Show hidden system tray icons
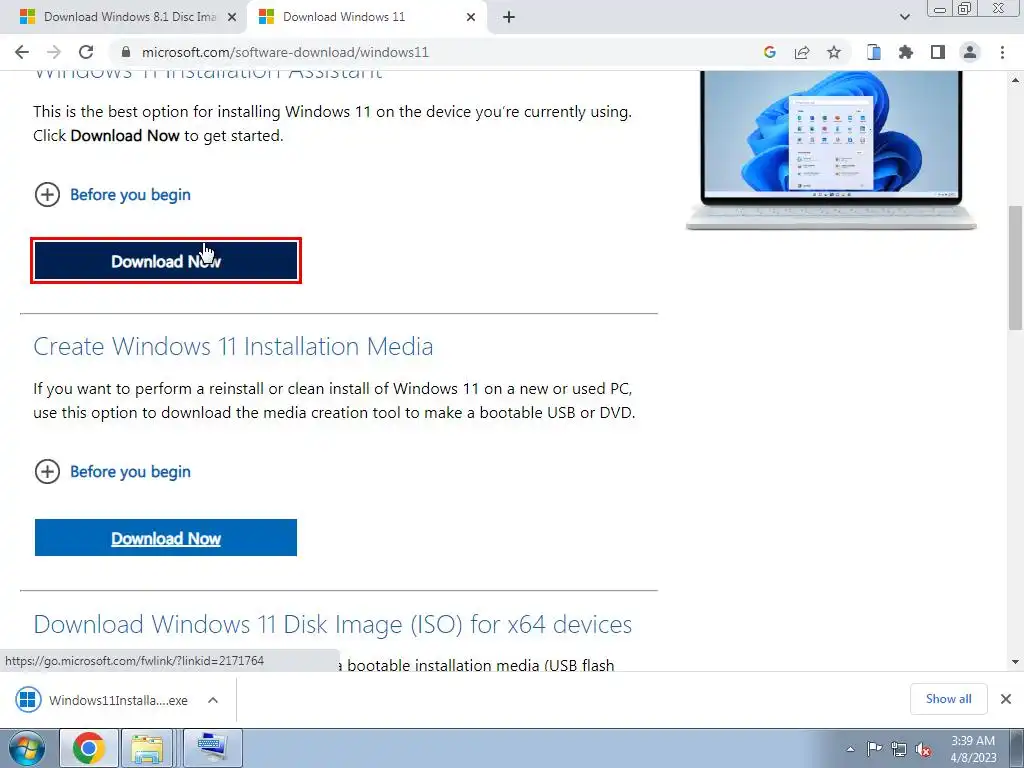 pos(850,749)
